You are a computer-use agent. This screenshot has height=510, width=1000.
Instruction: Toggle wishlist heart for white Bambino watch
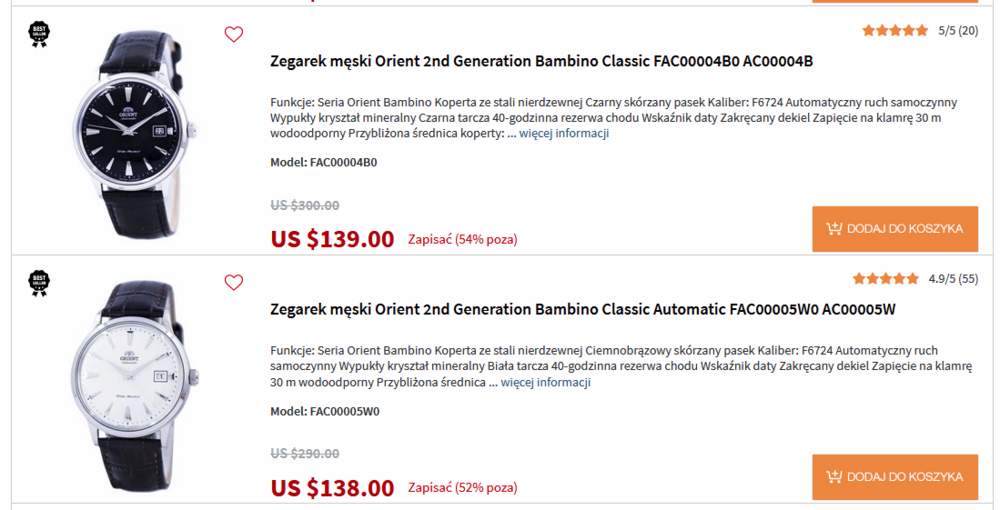[234, 283]
